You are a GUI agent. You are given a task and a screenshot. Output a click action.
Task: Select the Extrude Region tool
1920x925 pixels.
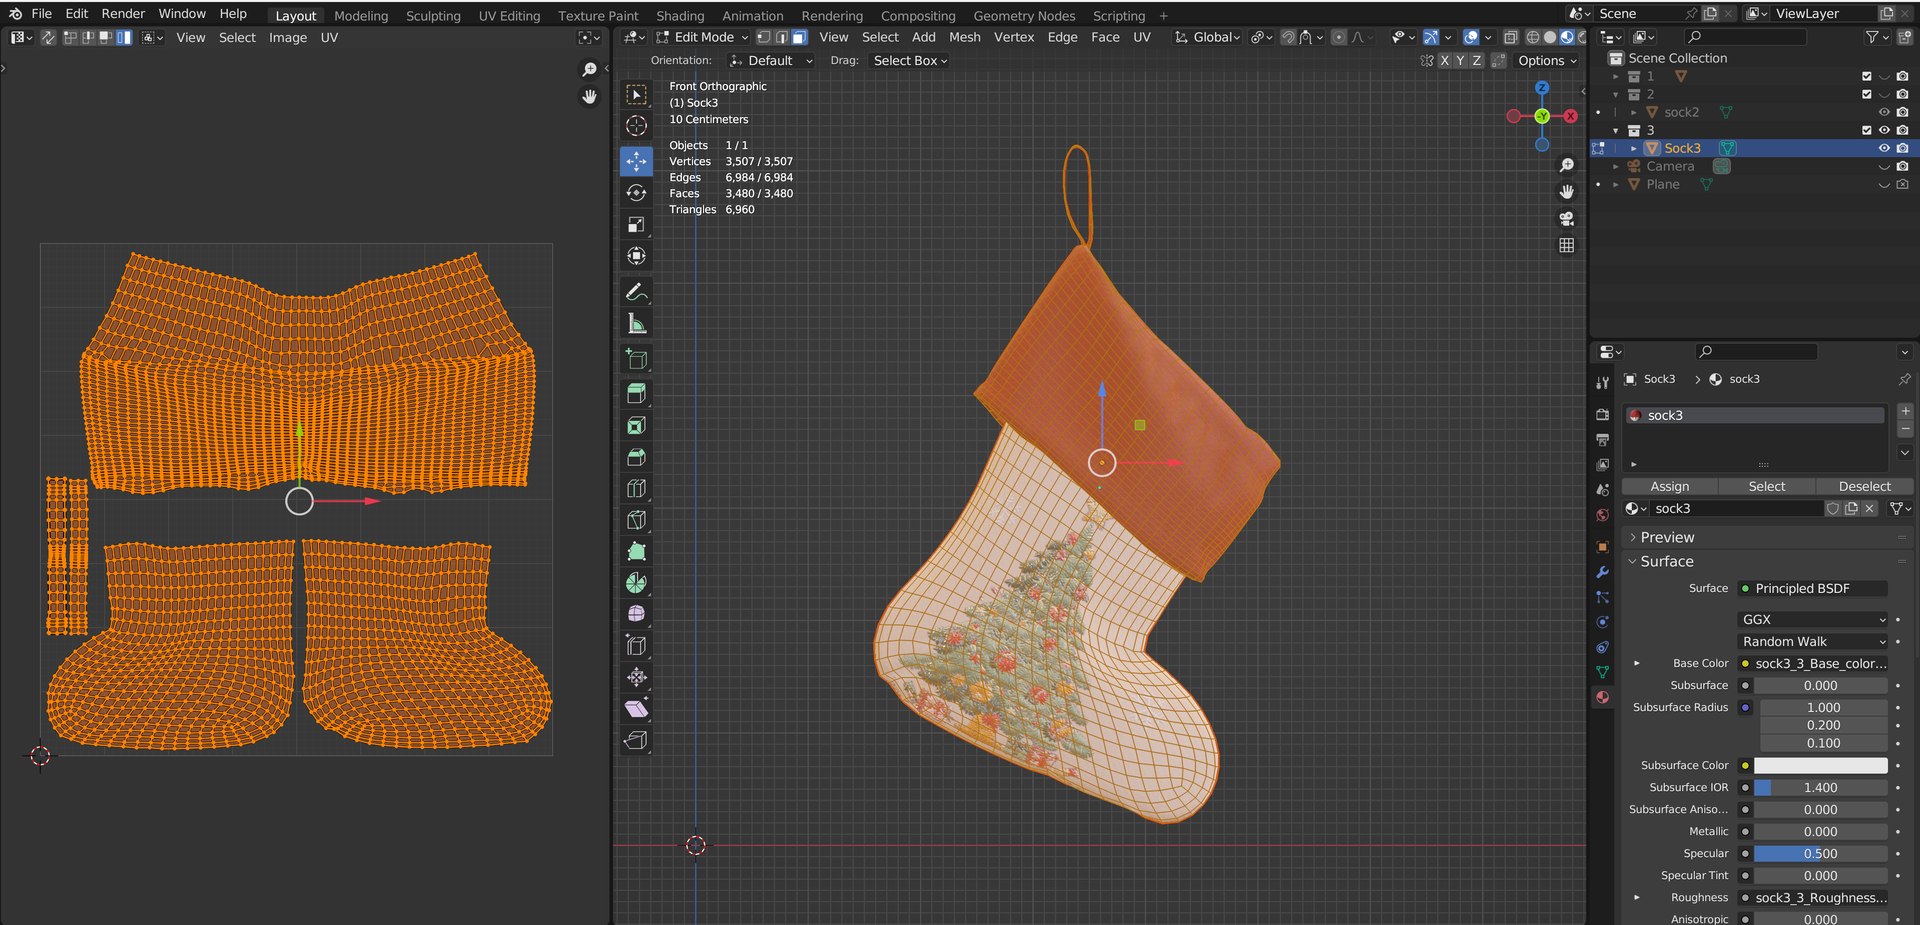tap(636, 394)
